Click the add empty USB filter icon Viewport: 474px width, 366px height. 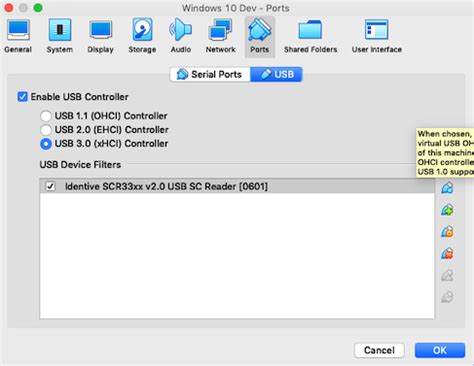[x=447, y=188]
